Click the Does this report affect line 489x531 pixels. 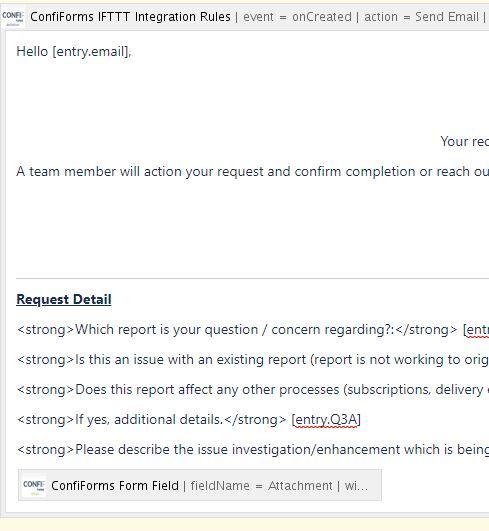253,390
